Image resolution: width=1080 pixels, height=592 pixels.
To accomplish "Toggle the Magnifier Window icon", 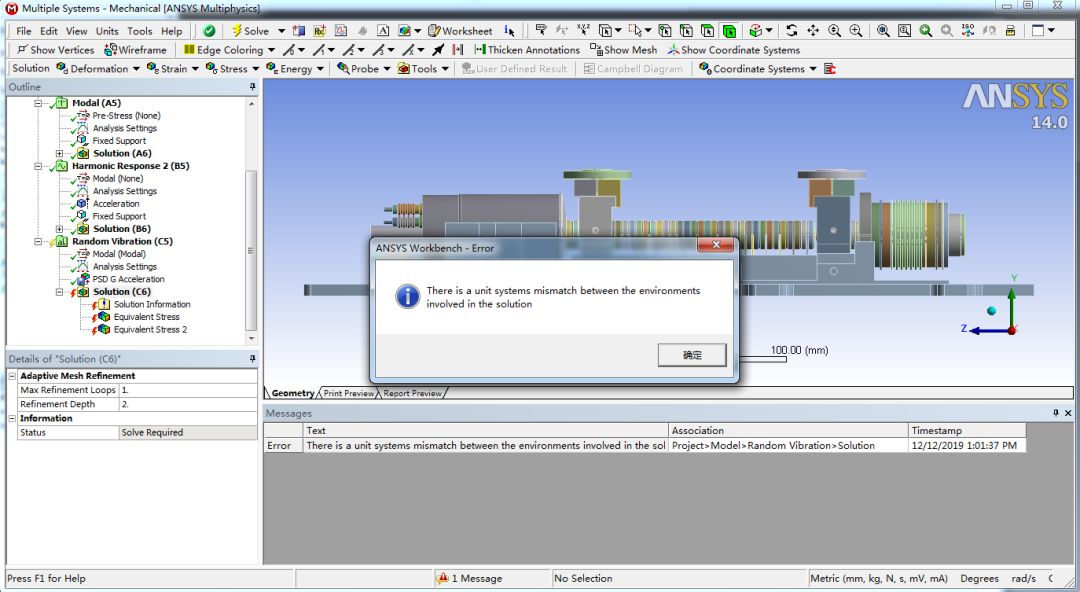I will pos(904,31).
